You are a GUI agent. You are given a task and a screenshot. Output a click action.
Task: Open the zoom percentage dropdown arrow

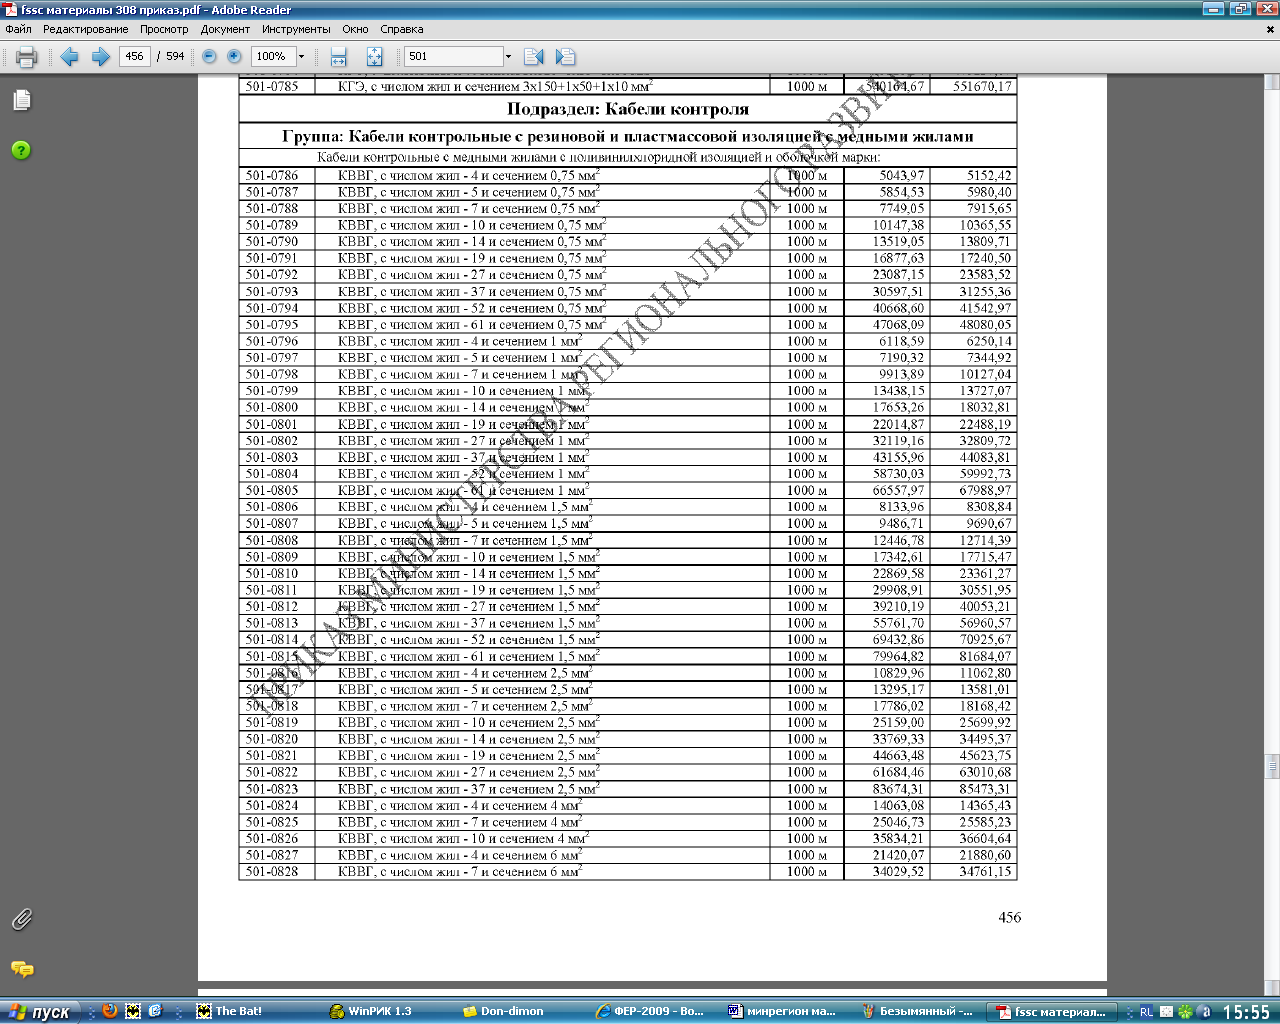[301, 57]
